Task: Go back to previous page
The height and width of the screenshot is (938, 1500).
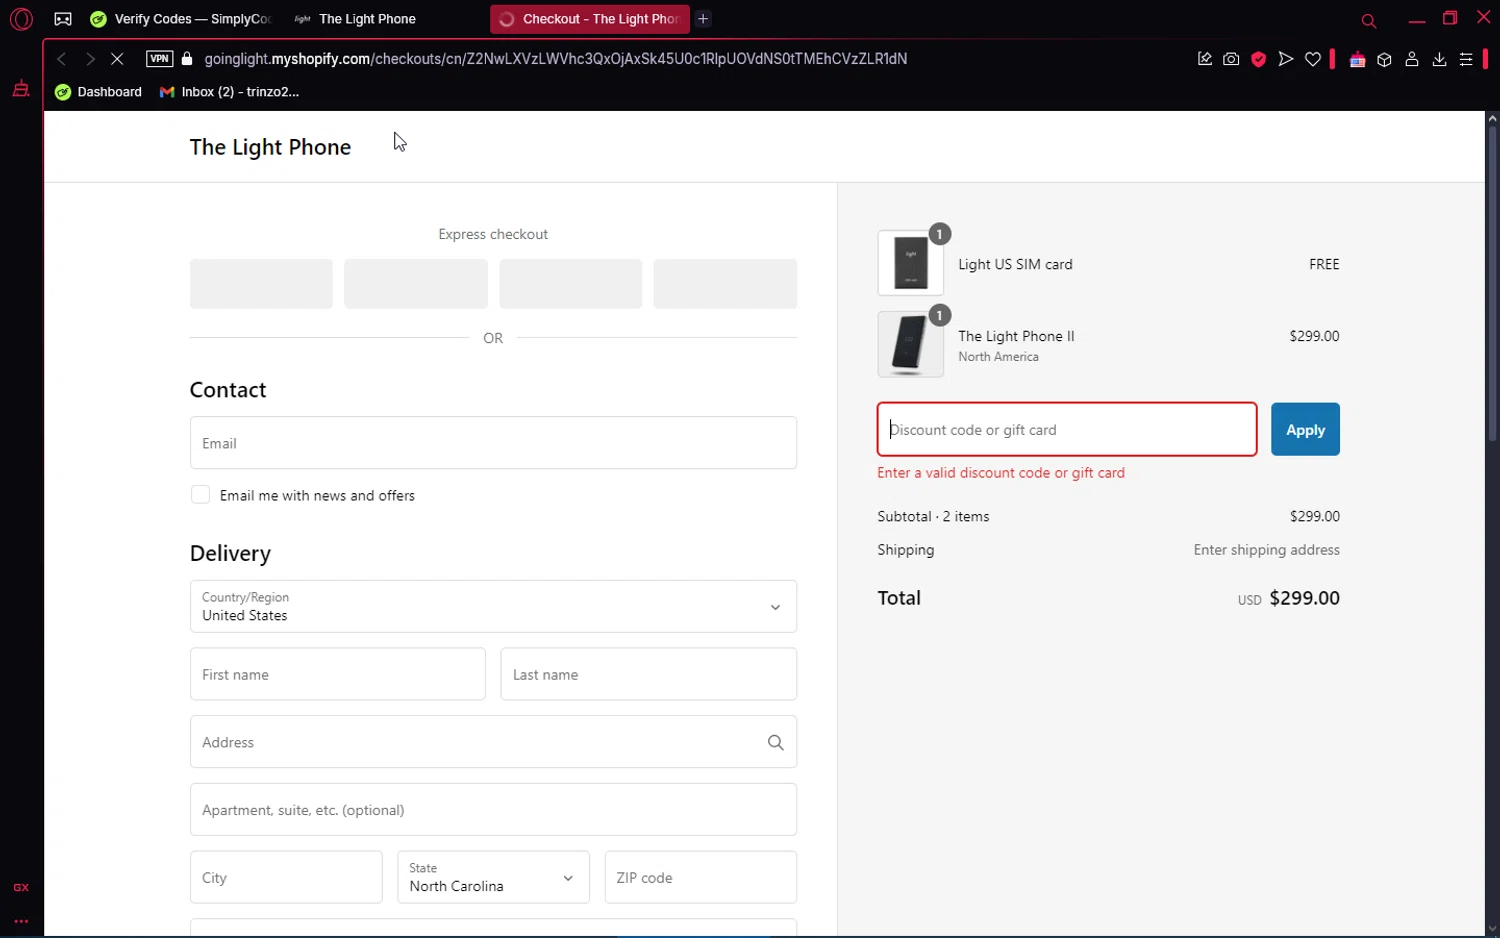Action: pos(61,59)
